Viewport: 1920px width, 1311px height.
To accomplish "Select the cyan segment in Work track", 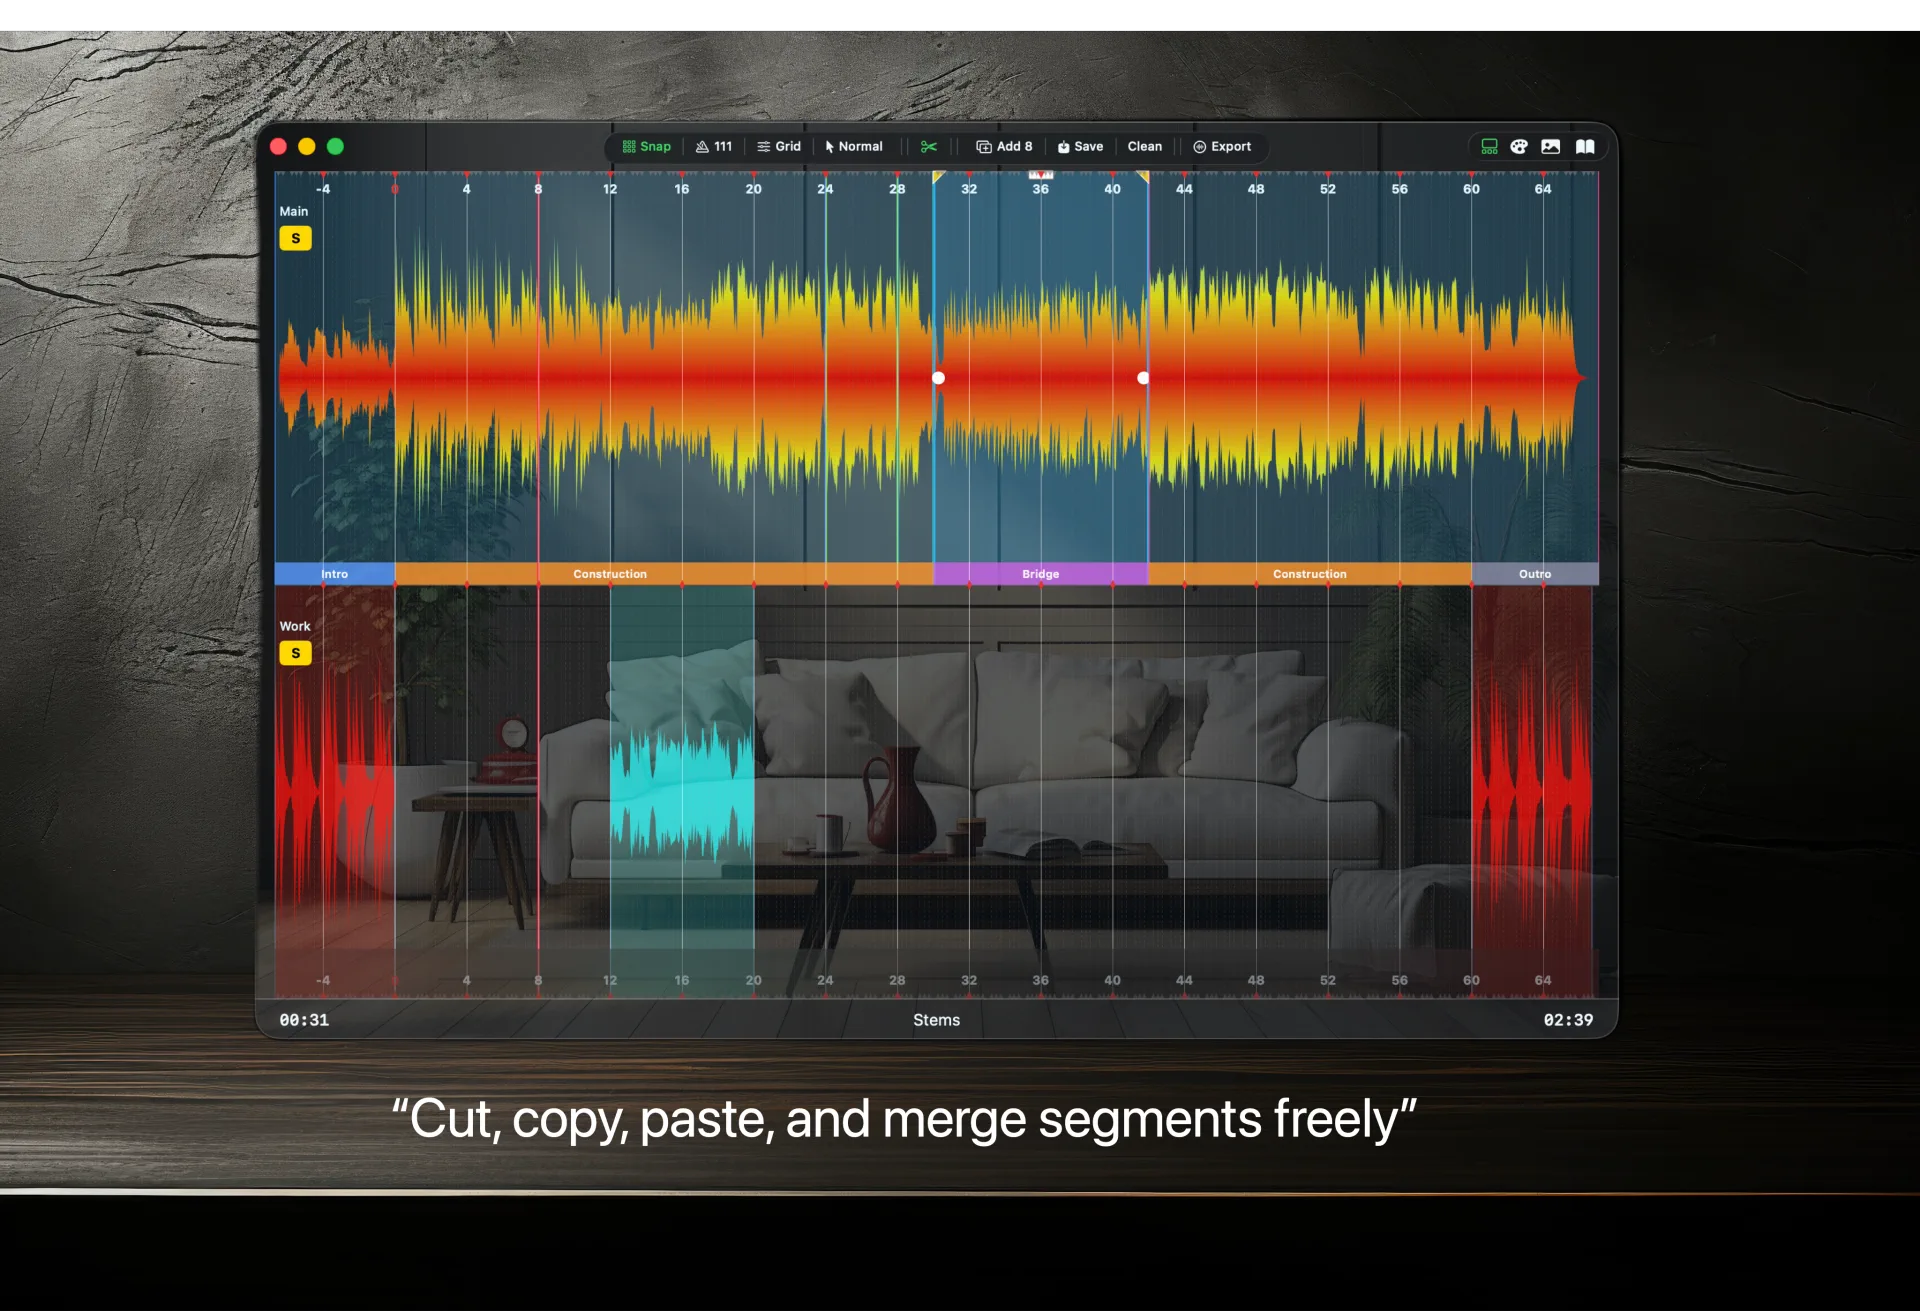I will (682, 790).
